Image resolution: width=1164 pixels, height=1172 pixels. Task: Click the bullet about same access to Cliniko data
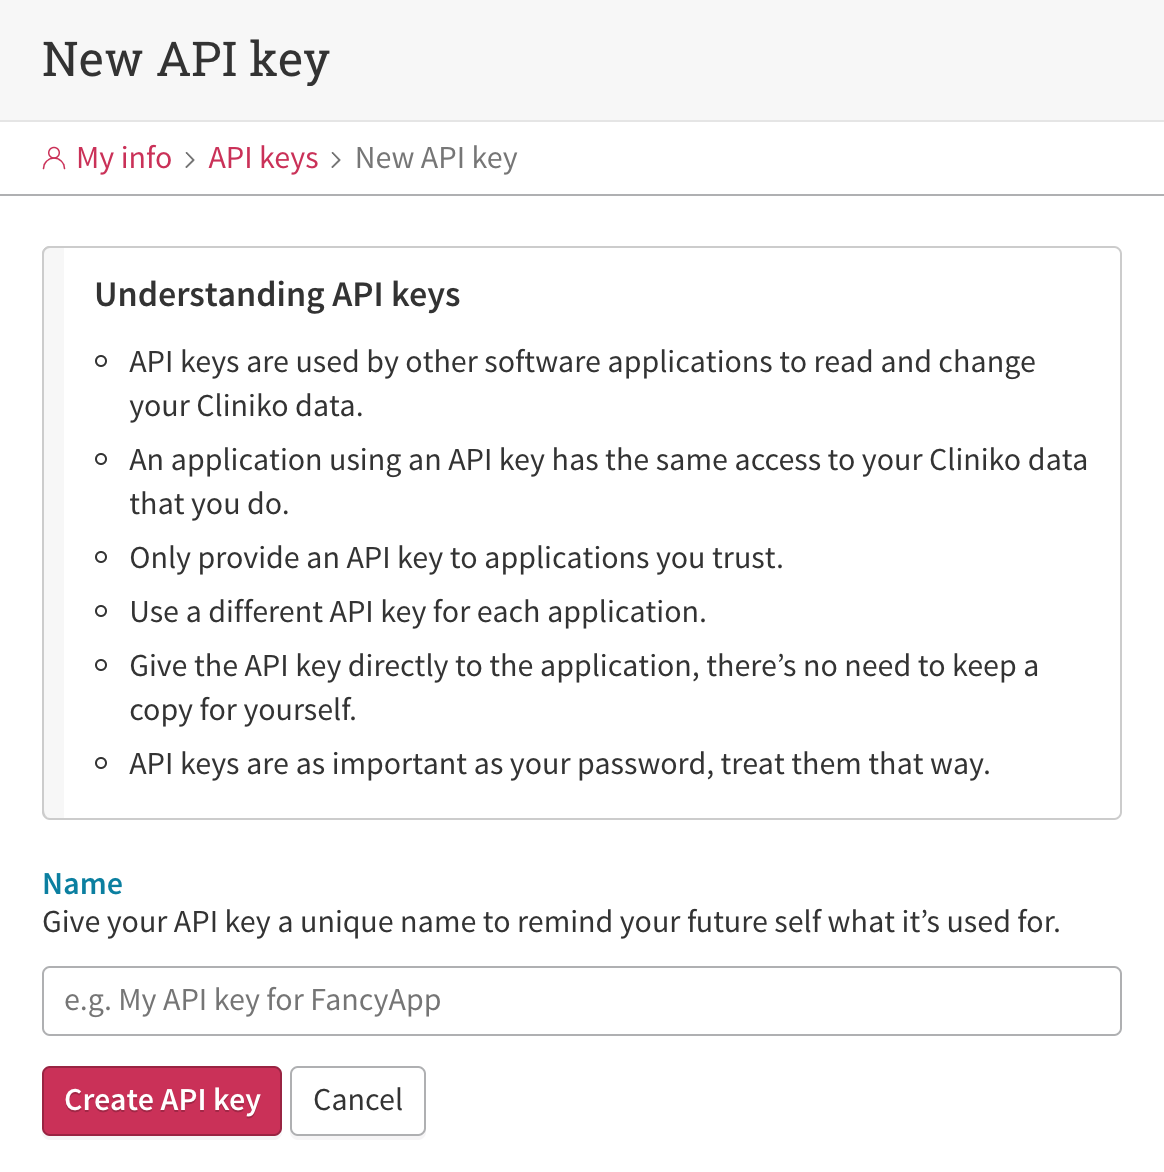point(609,481)
